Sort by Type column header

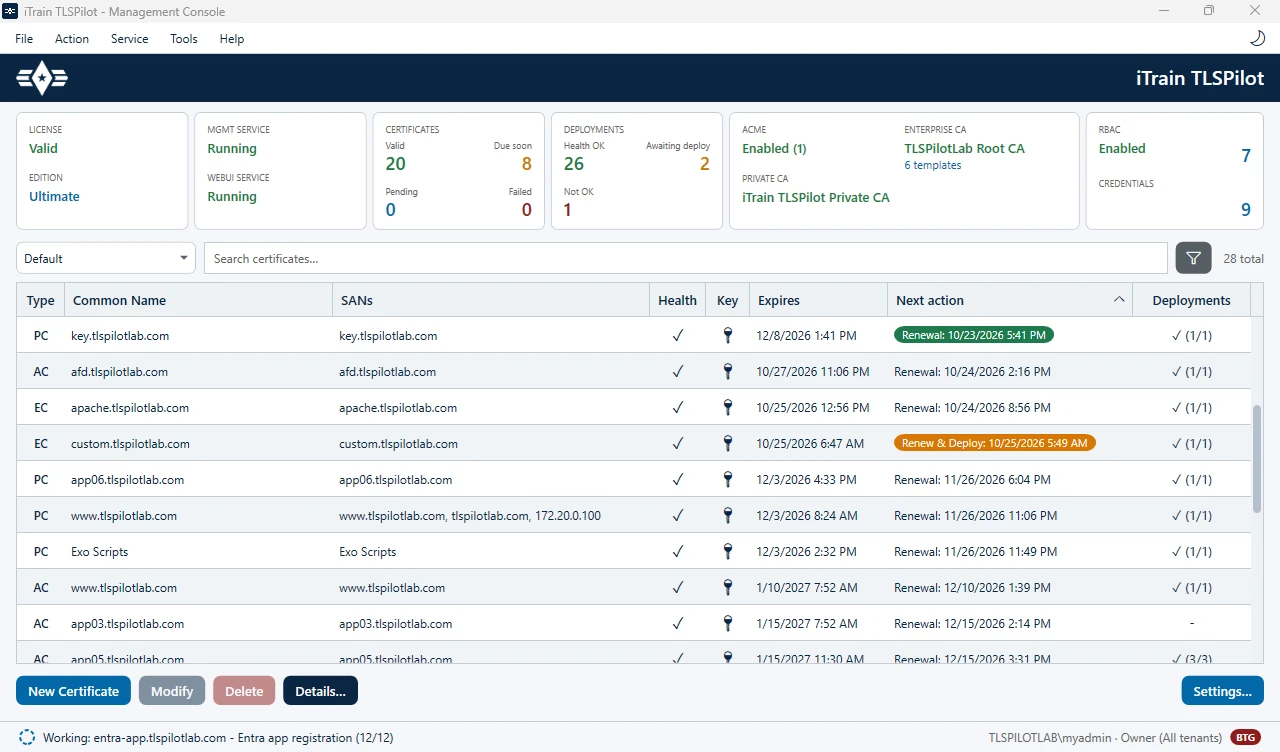[x=41, y=300]
